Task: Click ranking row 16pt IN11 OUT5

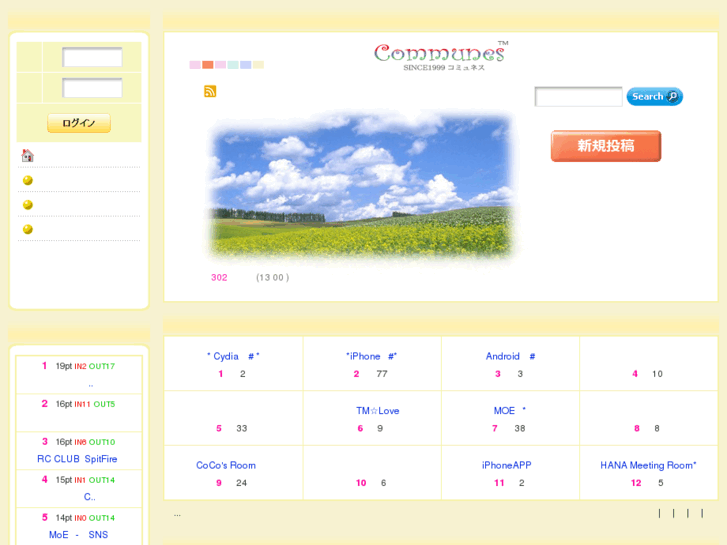Action: [x=79, y=404]
